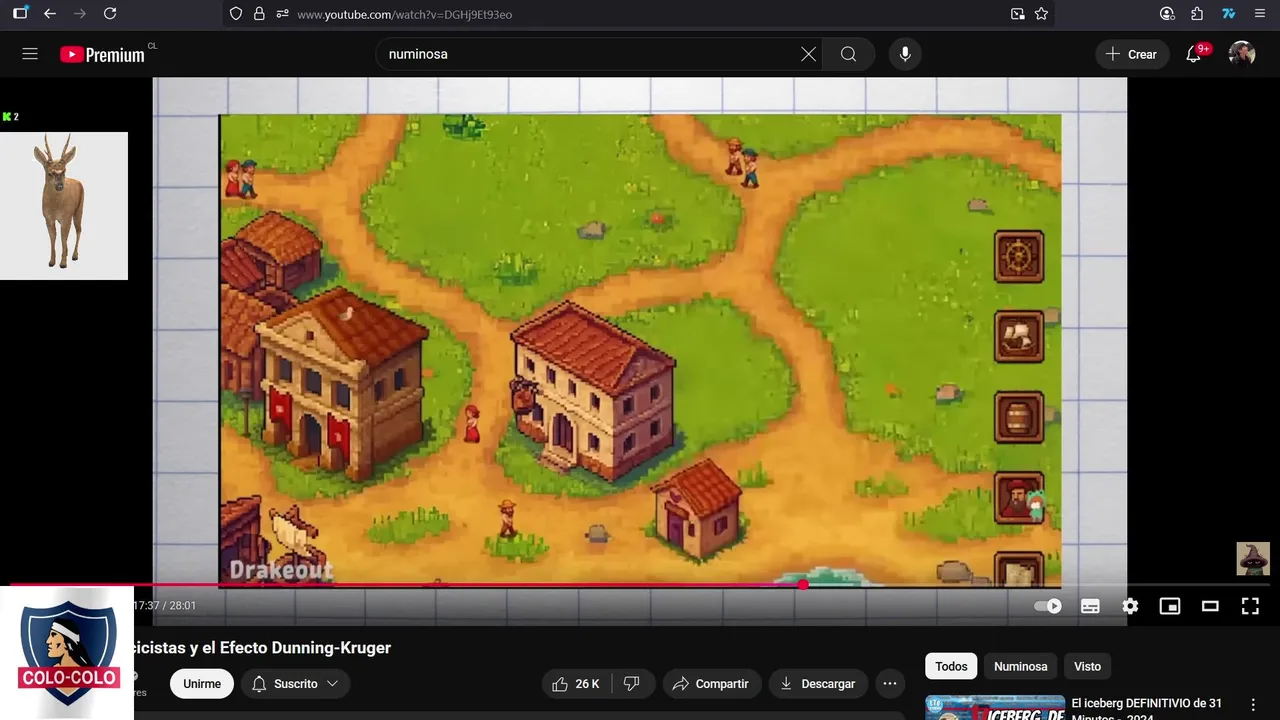Open the profile manager icon in toolbar
Viewport: 1280px width, 720px height.
point(1167,14)
